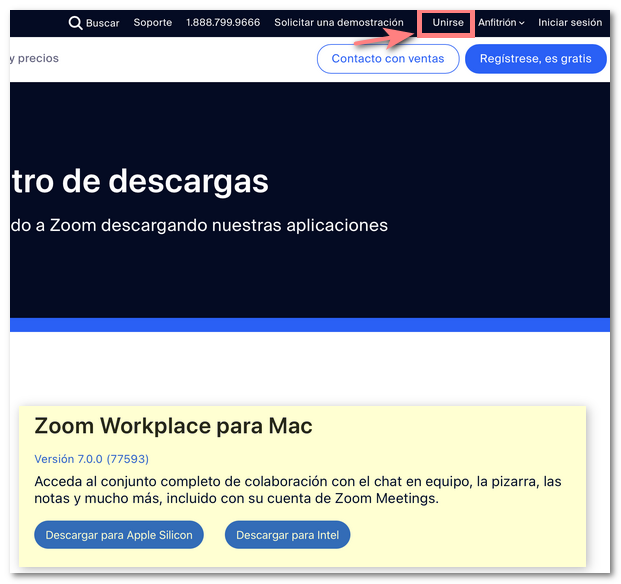
Task: Open the Versión 7.0.0 (77593) link
Action: point(91,459)
